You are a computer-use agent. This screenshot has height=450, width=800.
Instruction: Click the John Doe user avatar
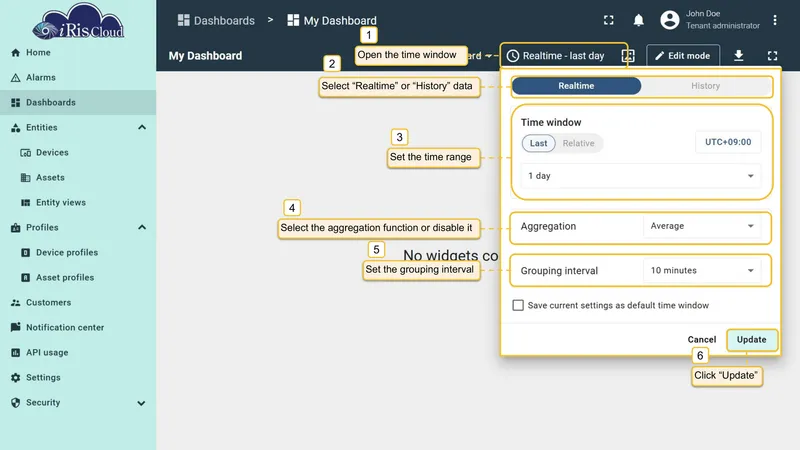669,20
